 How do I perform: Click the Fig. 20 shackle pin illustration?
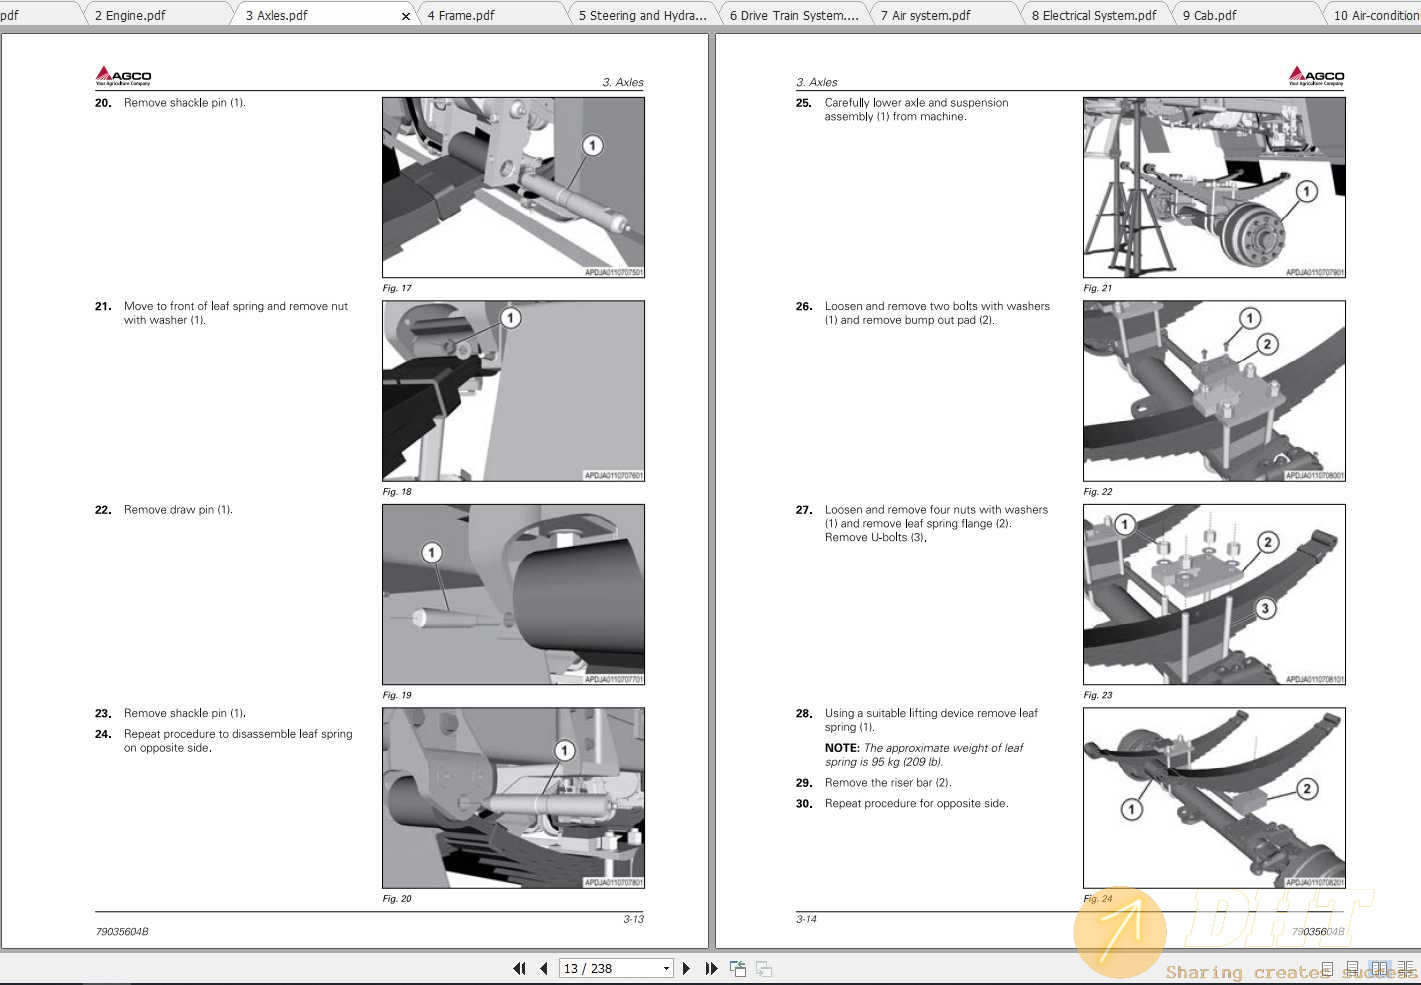click(x=513, y=798)
